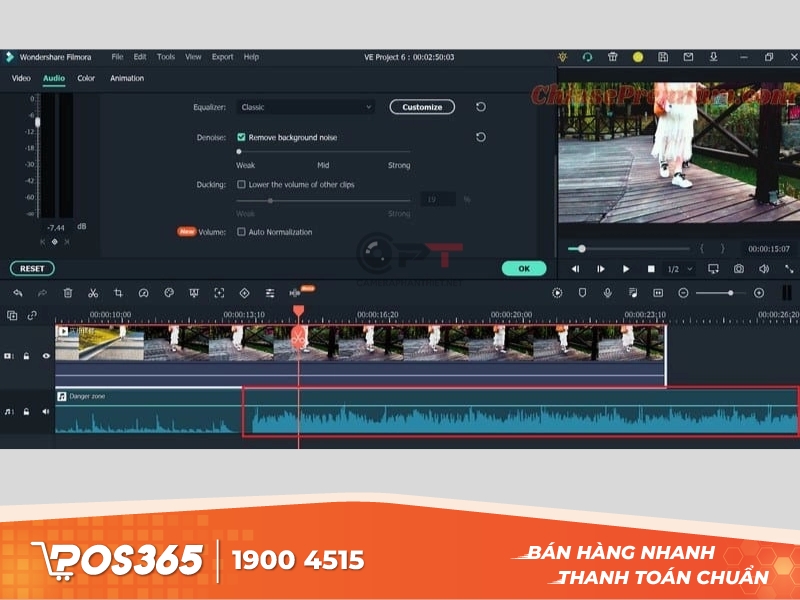
Task: Switch to the Animation tab
Action: tap(127, 78)
